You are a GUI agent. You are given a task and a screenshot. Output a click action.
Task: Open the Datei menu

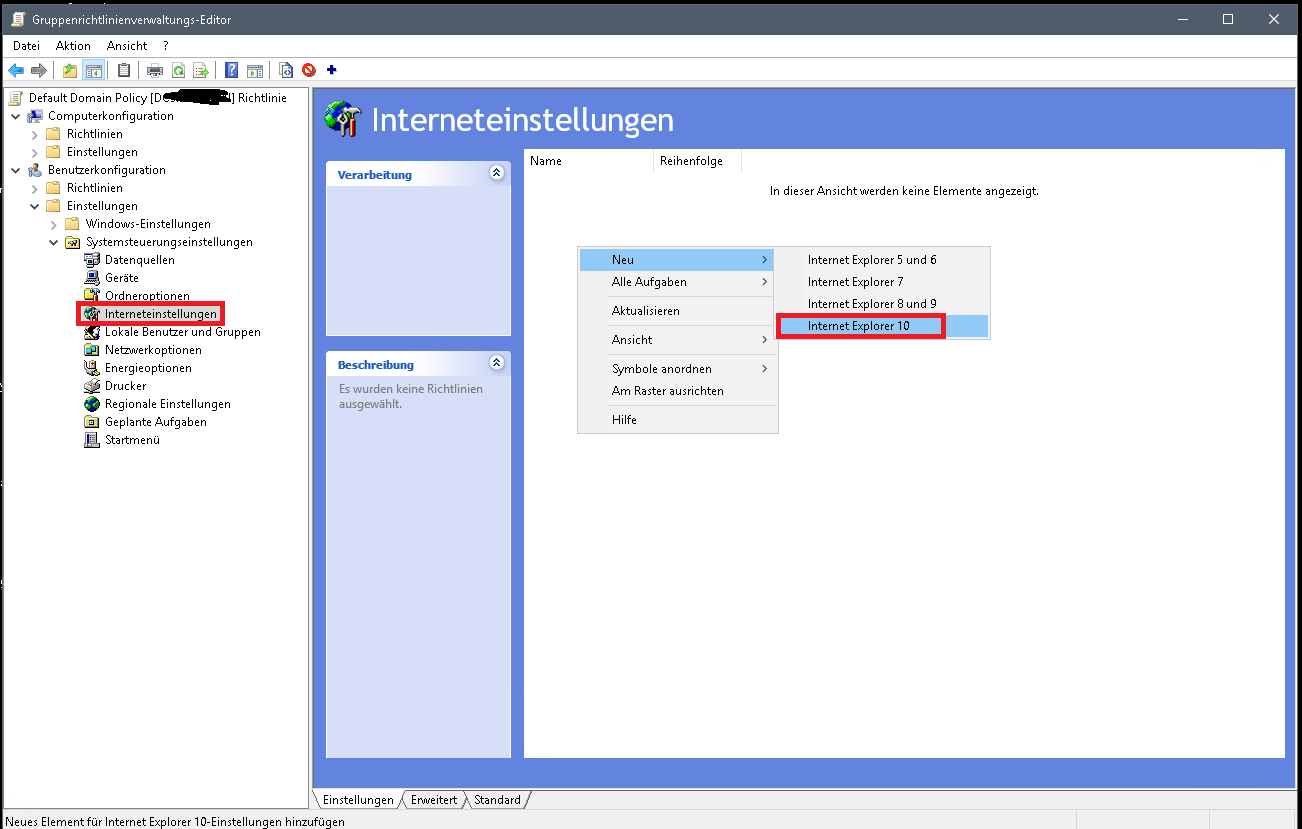coord(27,46)
